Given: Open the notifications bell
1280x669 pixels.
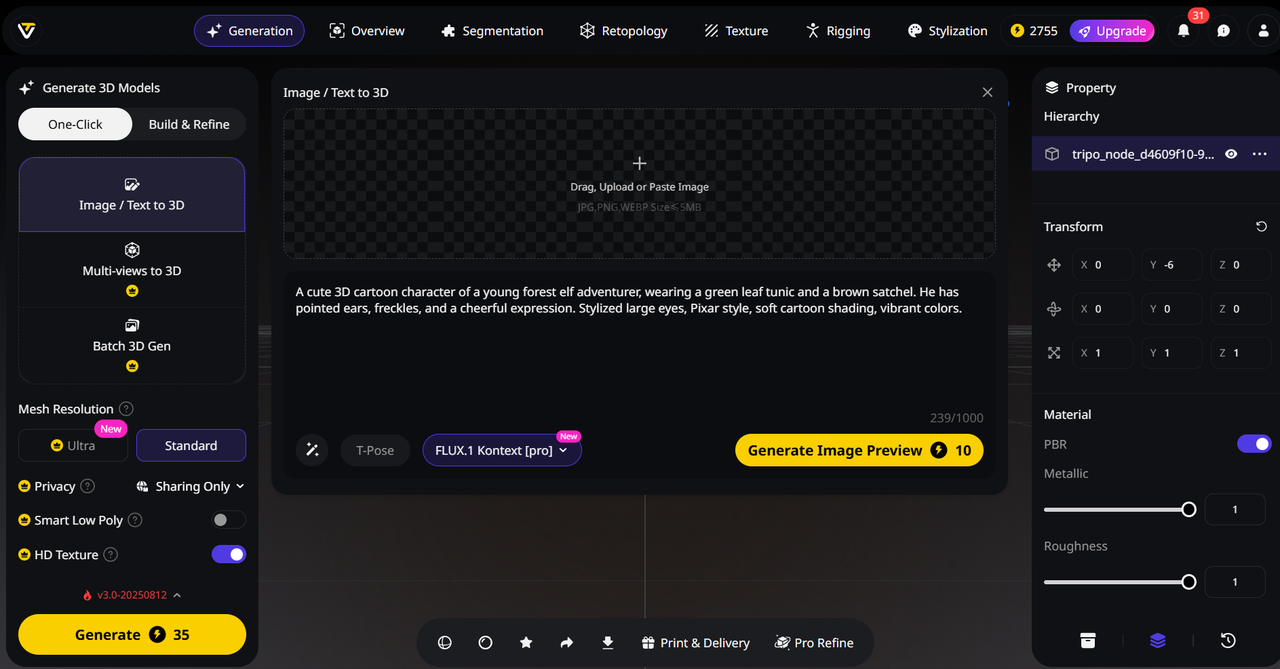Looking at the screenshot, I should point(1183,31).
